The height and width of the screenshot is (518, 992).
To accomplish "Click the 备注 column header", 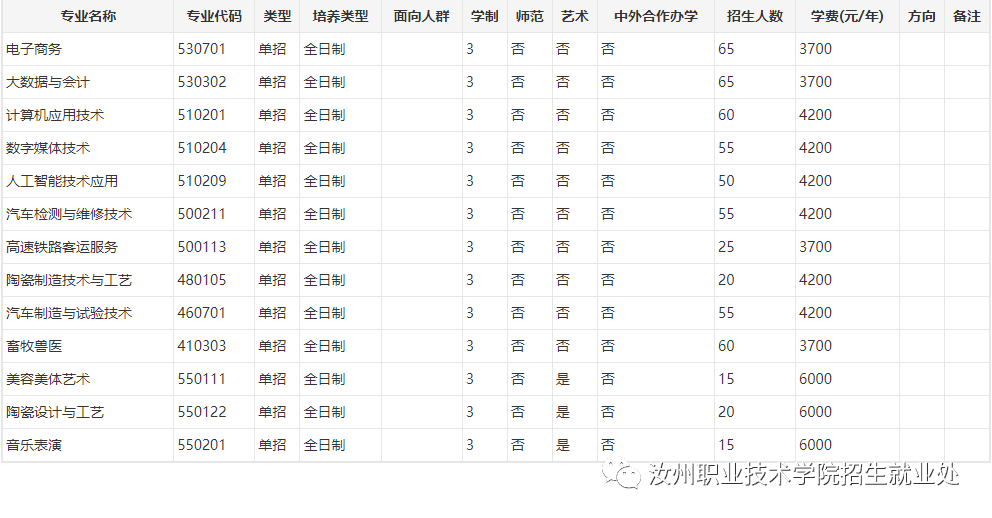I will pyautogui.click(x=967, y=17).
